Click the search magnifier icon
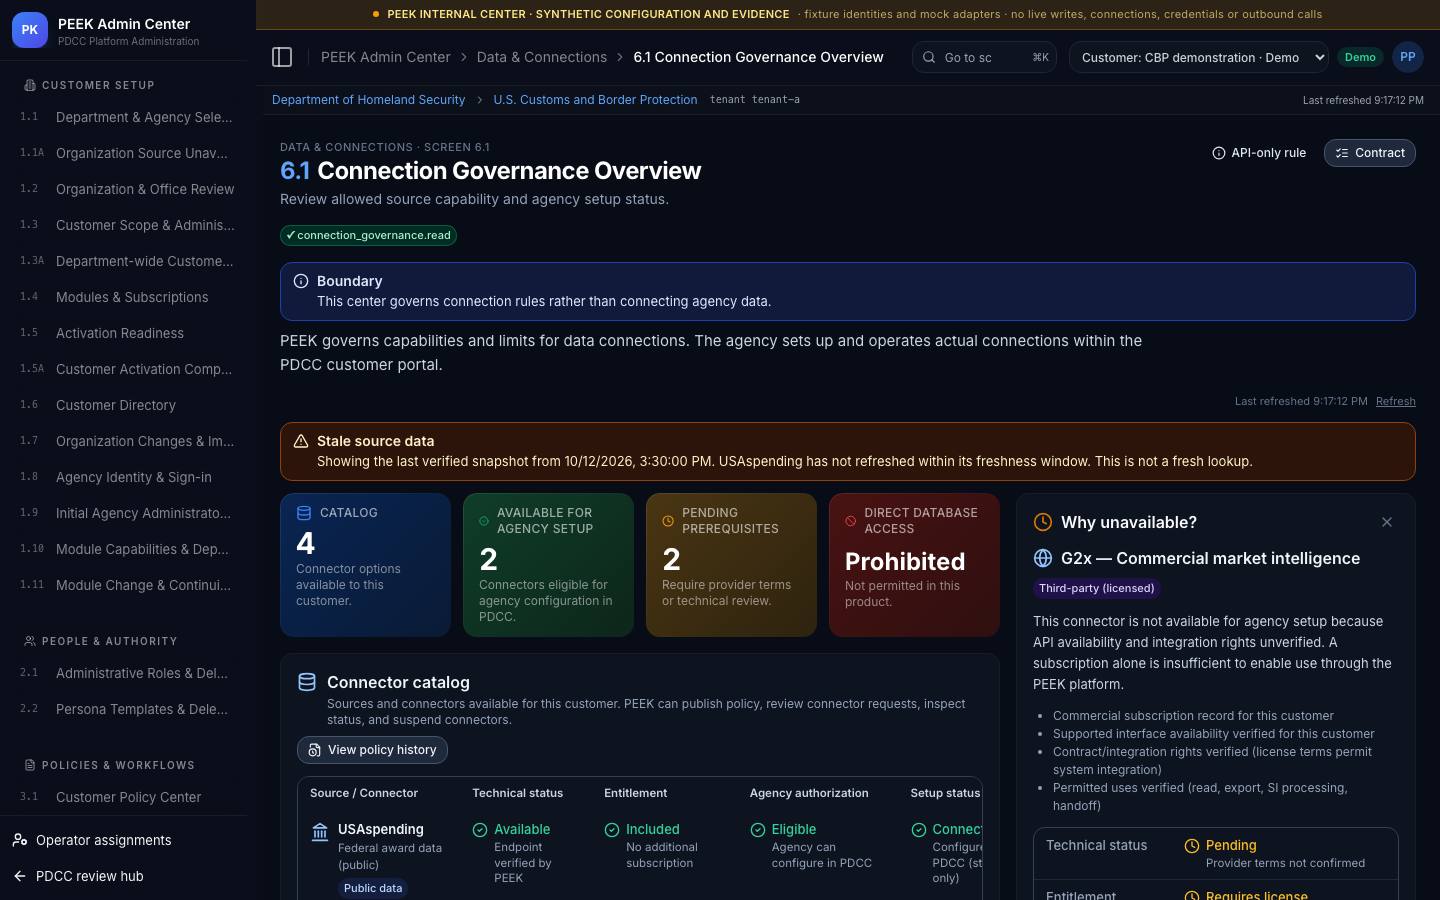Screen dimensions: 1440x900 [x=929, y=57]
